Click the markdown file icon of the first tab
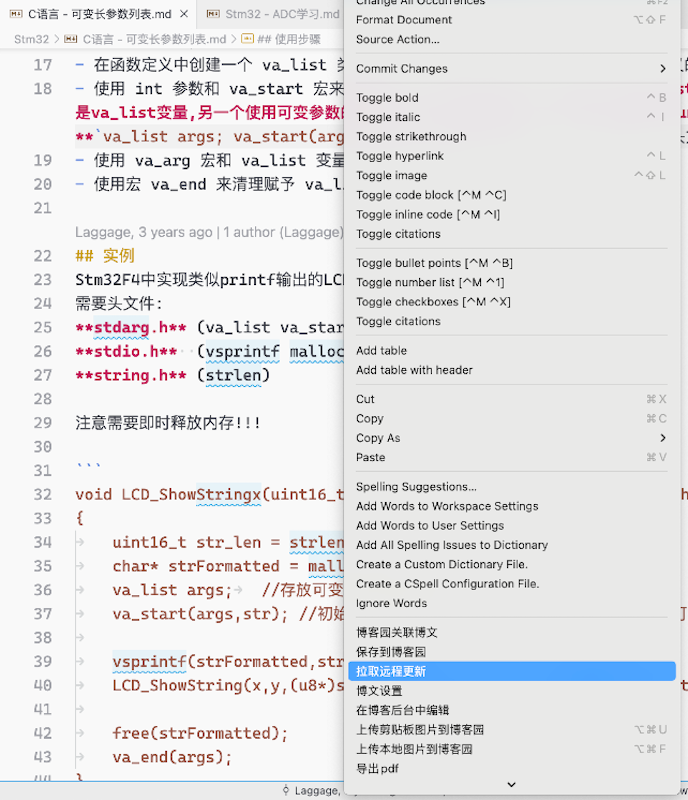This screenshot has width=688, height=800. tap(16, 14)
